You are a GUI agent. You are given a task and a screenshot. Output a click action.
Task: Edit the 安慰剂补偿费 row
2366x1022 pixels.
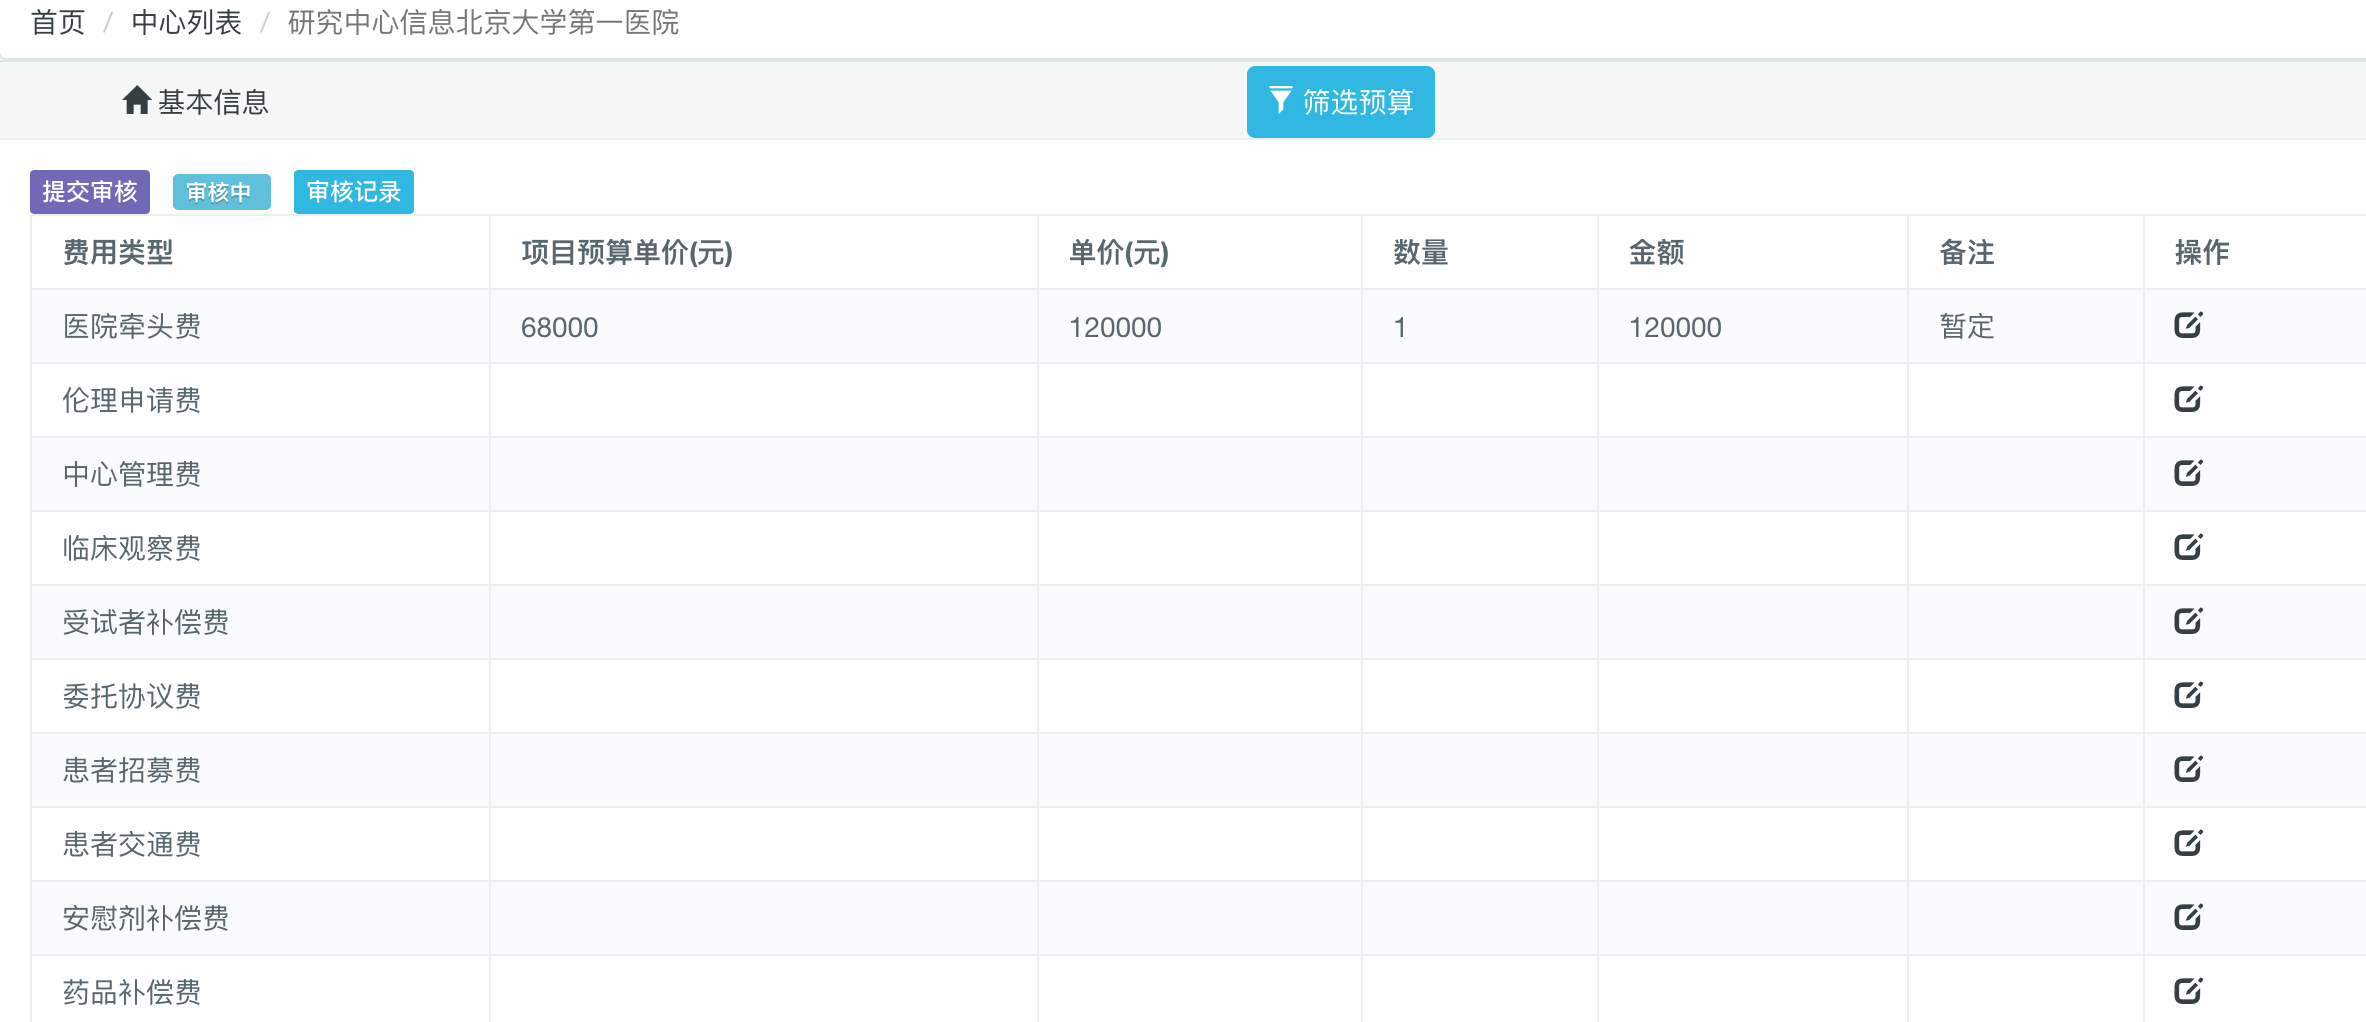click(2188, 917)
